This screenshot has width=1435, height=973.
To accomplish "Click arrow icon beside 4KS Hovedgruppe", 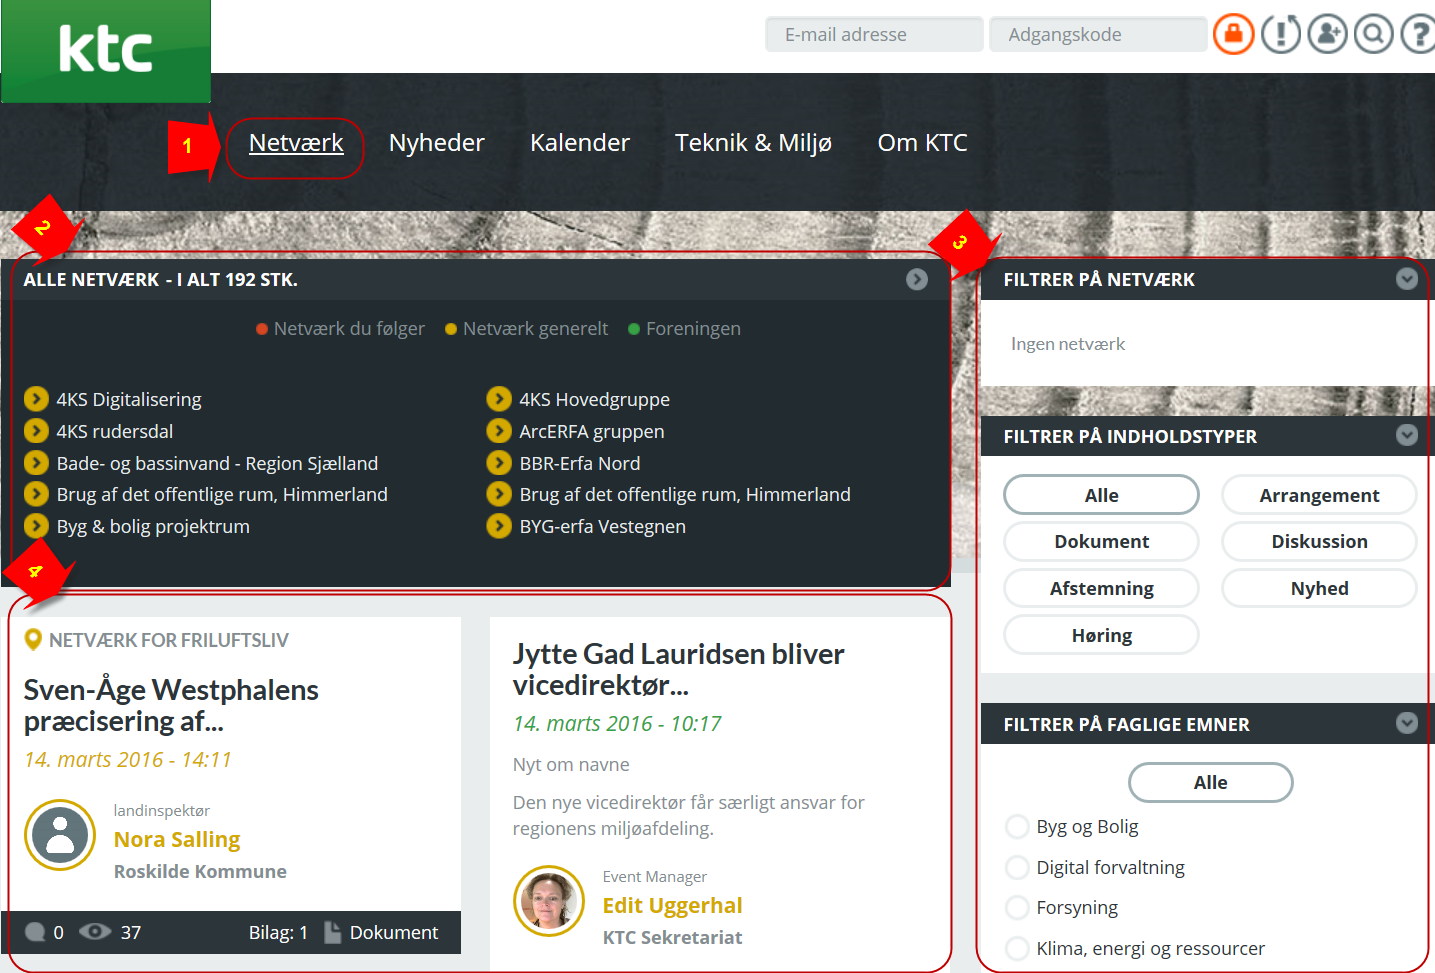I will 499,399.
